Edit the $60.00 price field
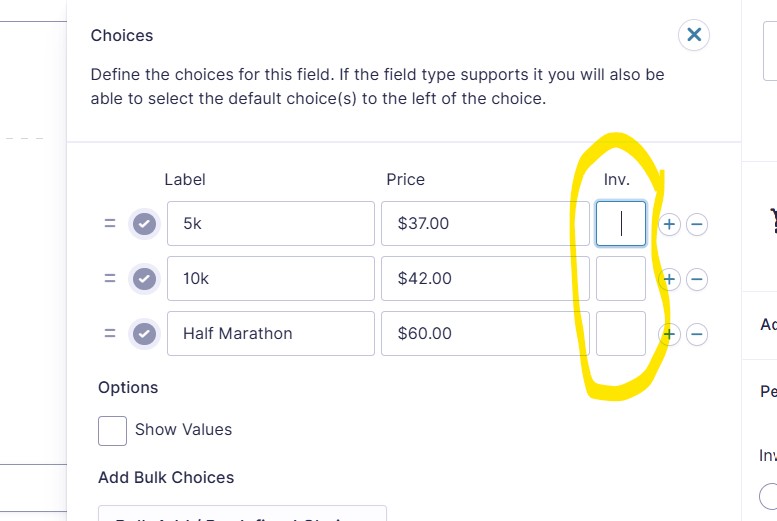The width and height of the screenshot is (777, 521). pos(485,334)
